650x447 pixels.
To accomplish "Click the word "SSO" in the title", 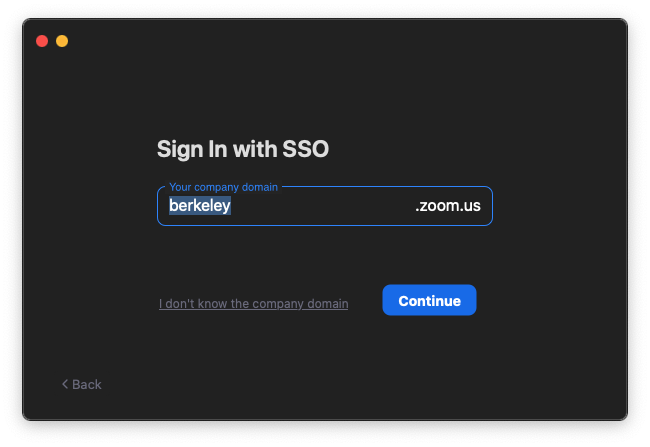I will 306,149.
